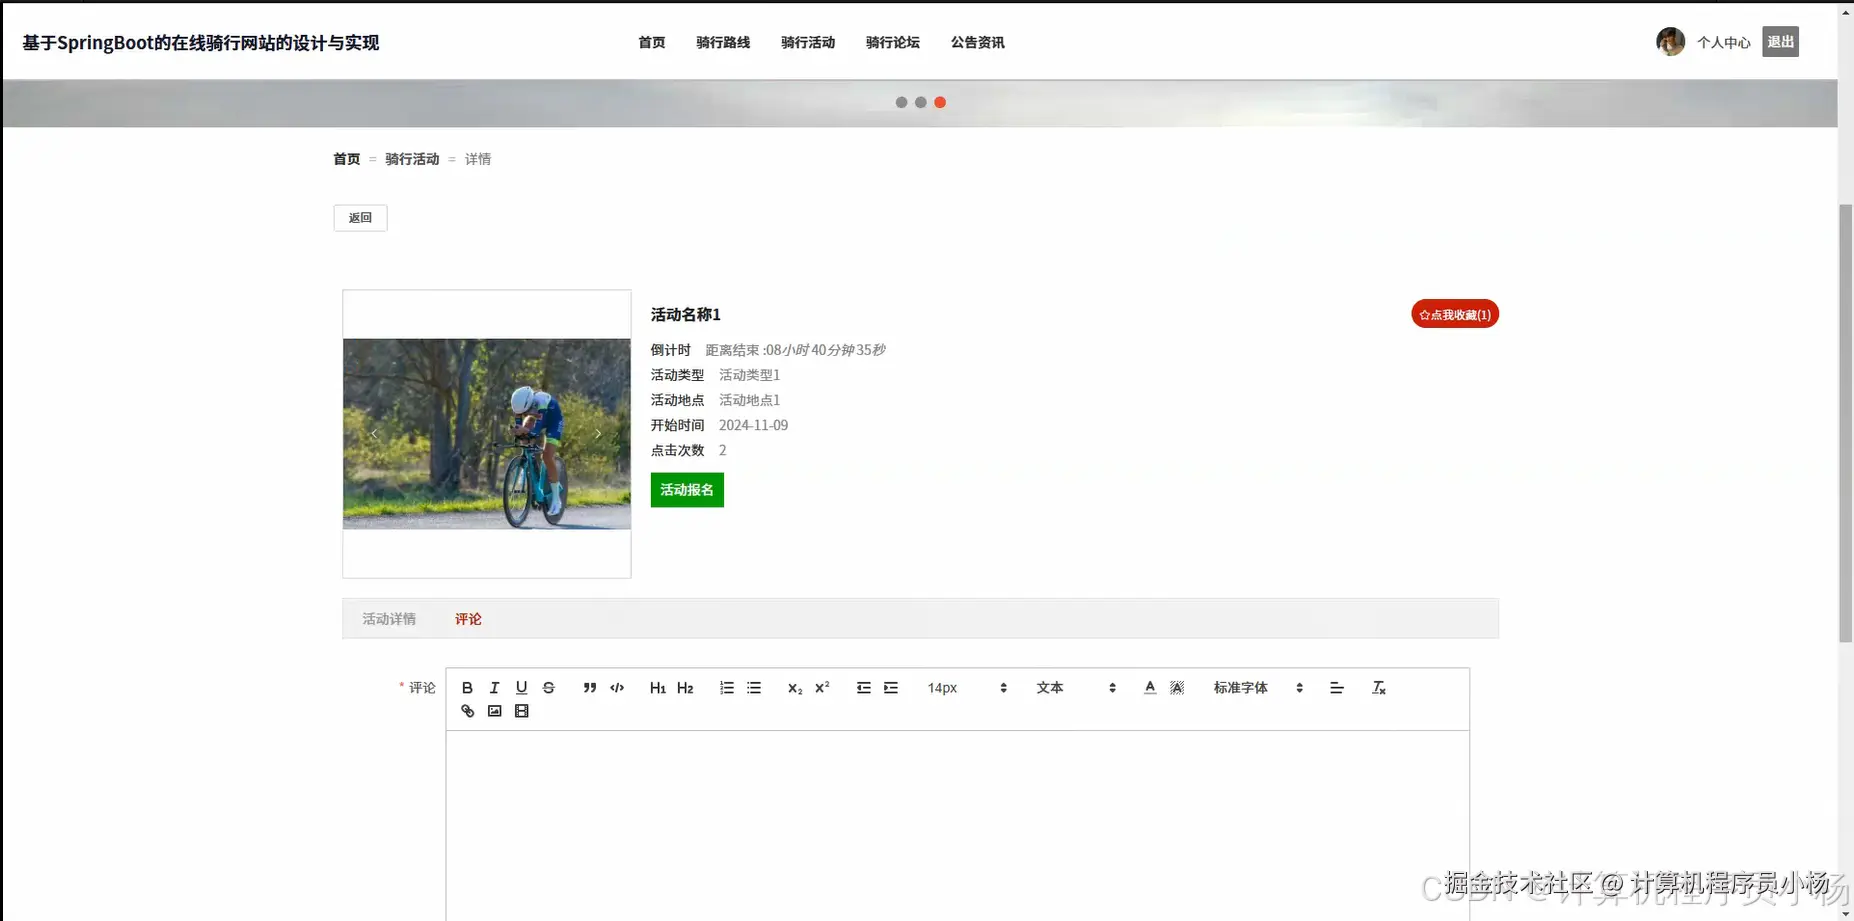Open 公告资讯 from the top menu
Screen dimensions: 1854x921
click(x=978, y=42)
